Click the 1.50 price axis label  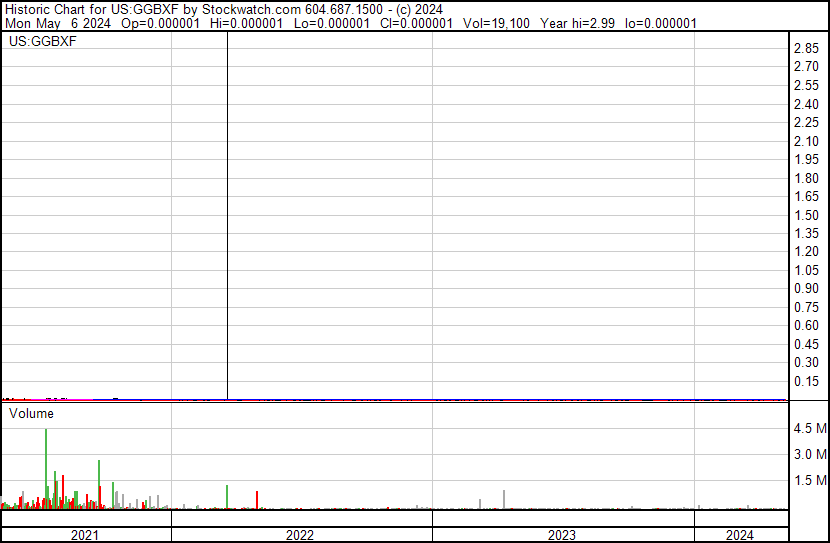806,215
